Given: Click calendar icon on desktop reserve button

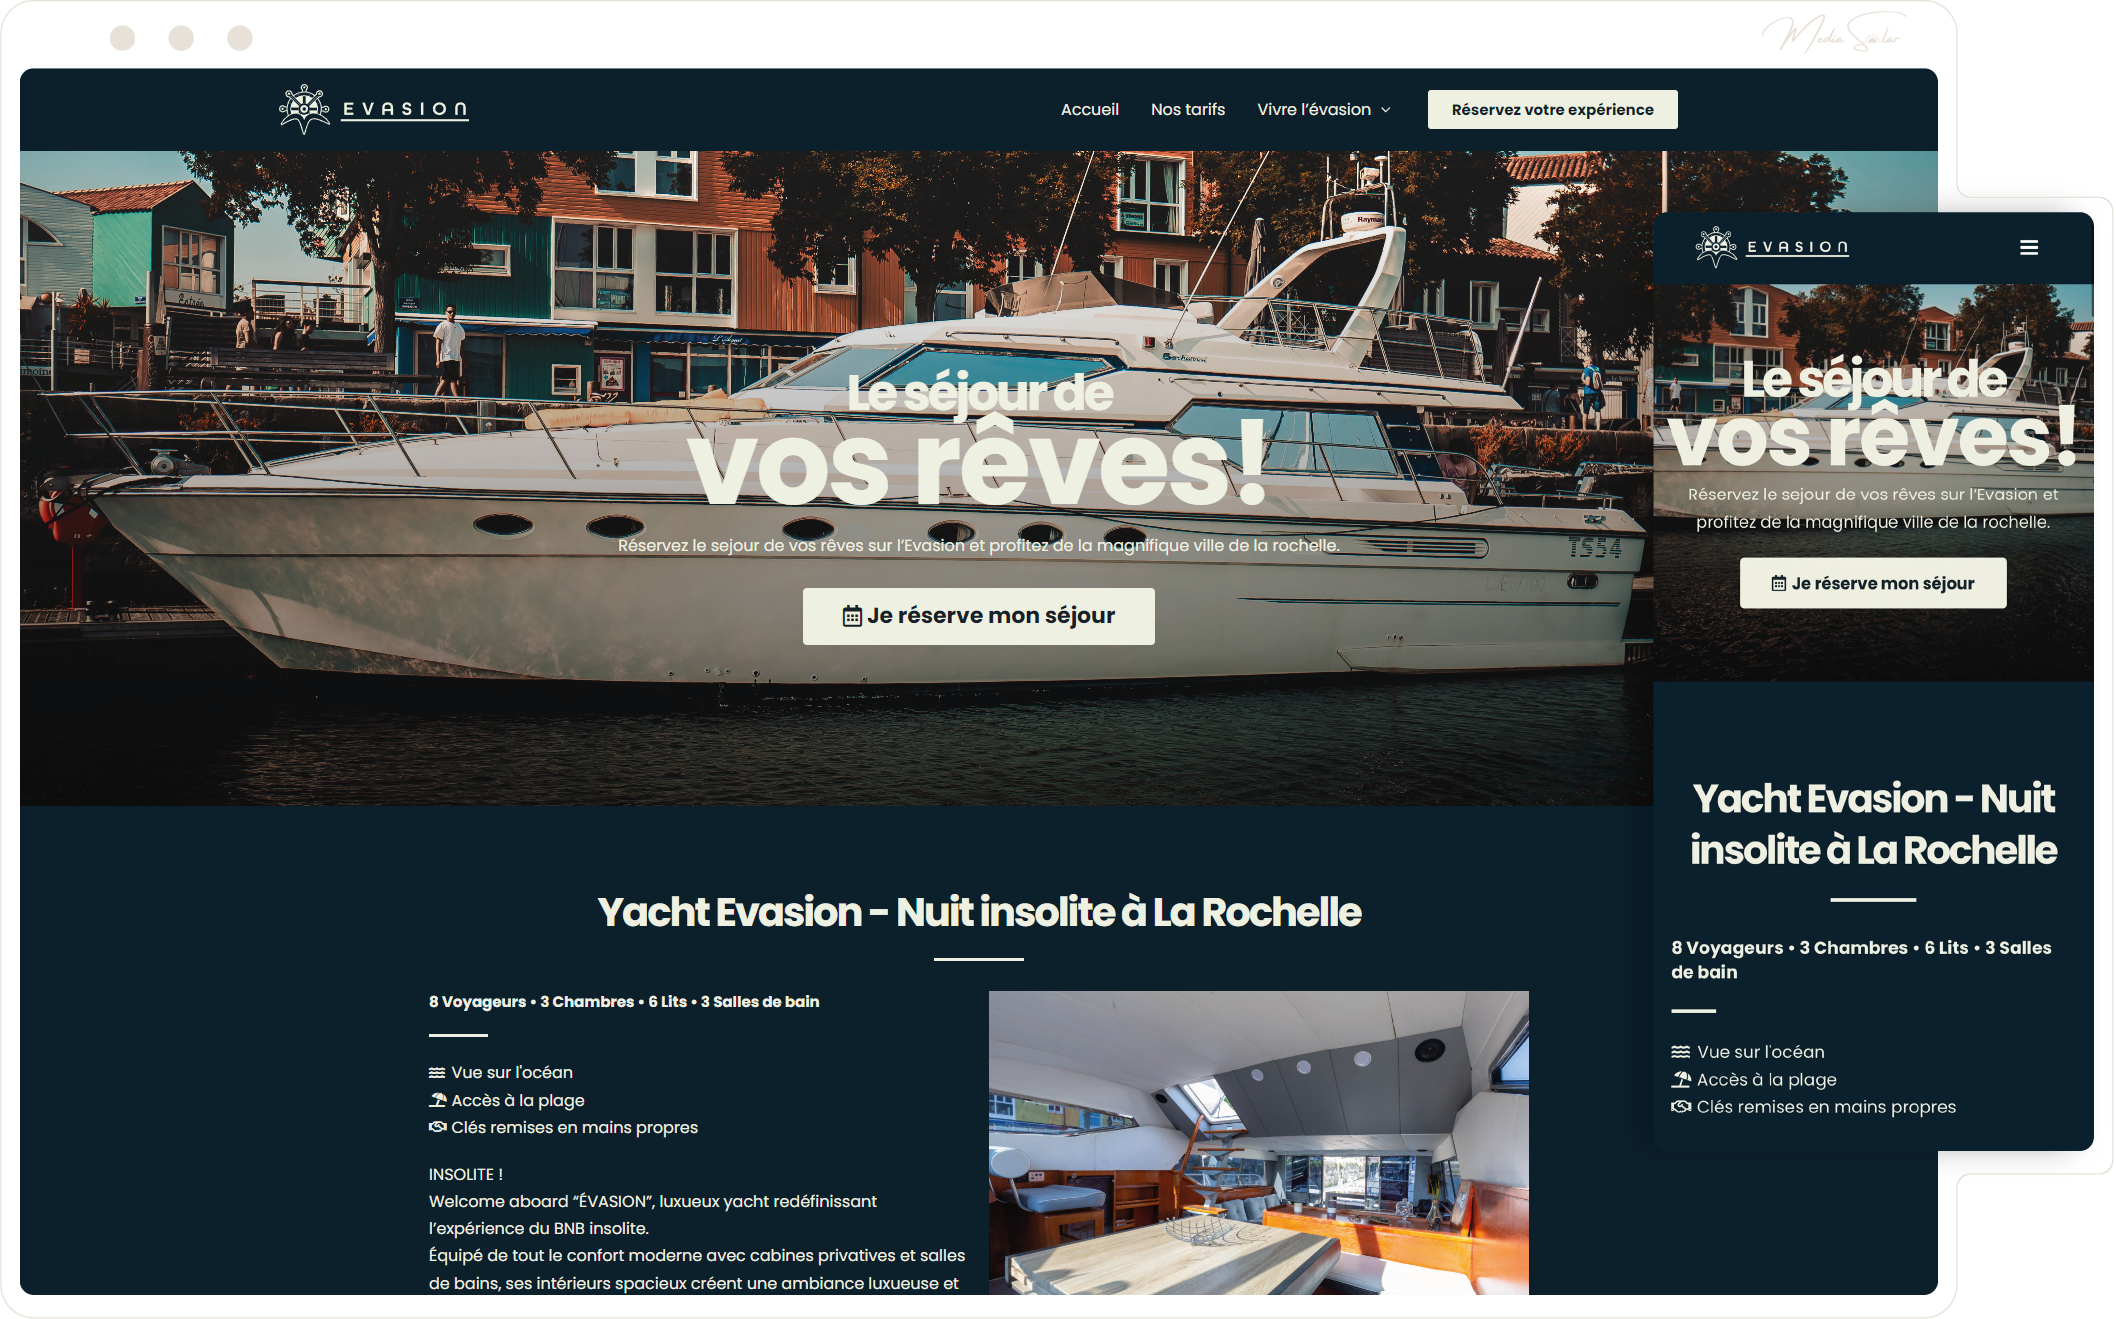Looking at the screenshot, I should [852, 616].
